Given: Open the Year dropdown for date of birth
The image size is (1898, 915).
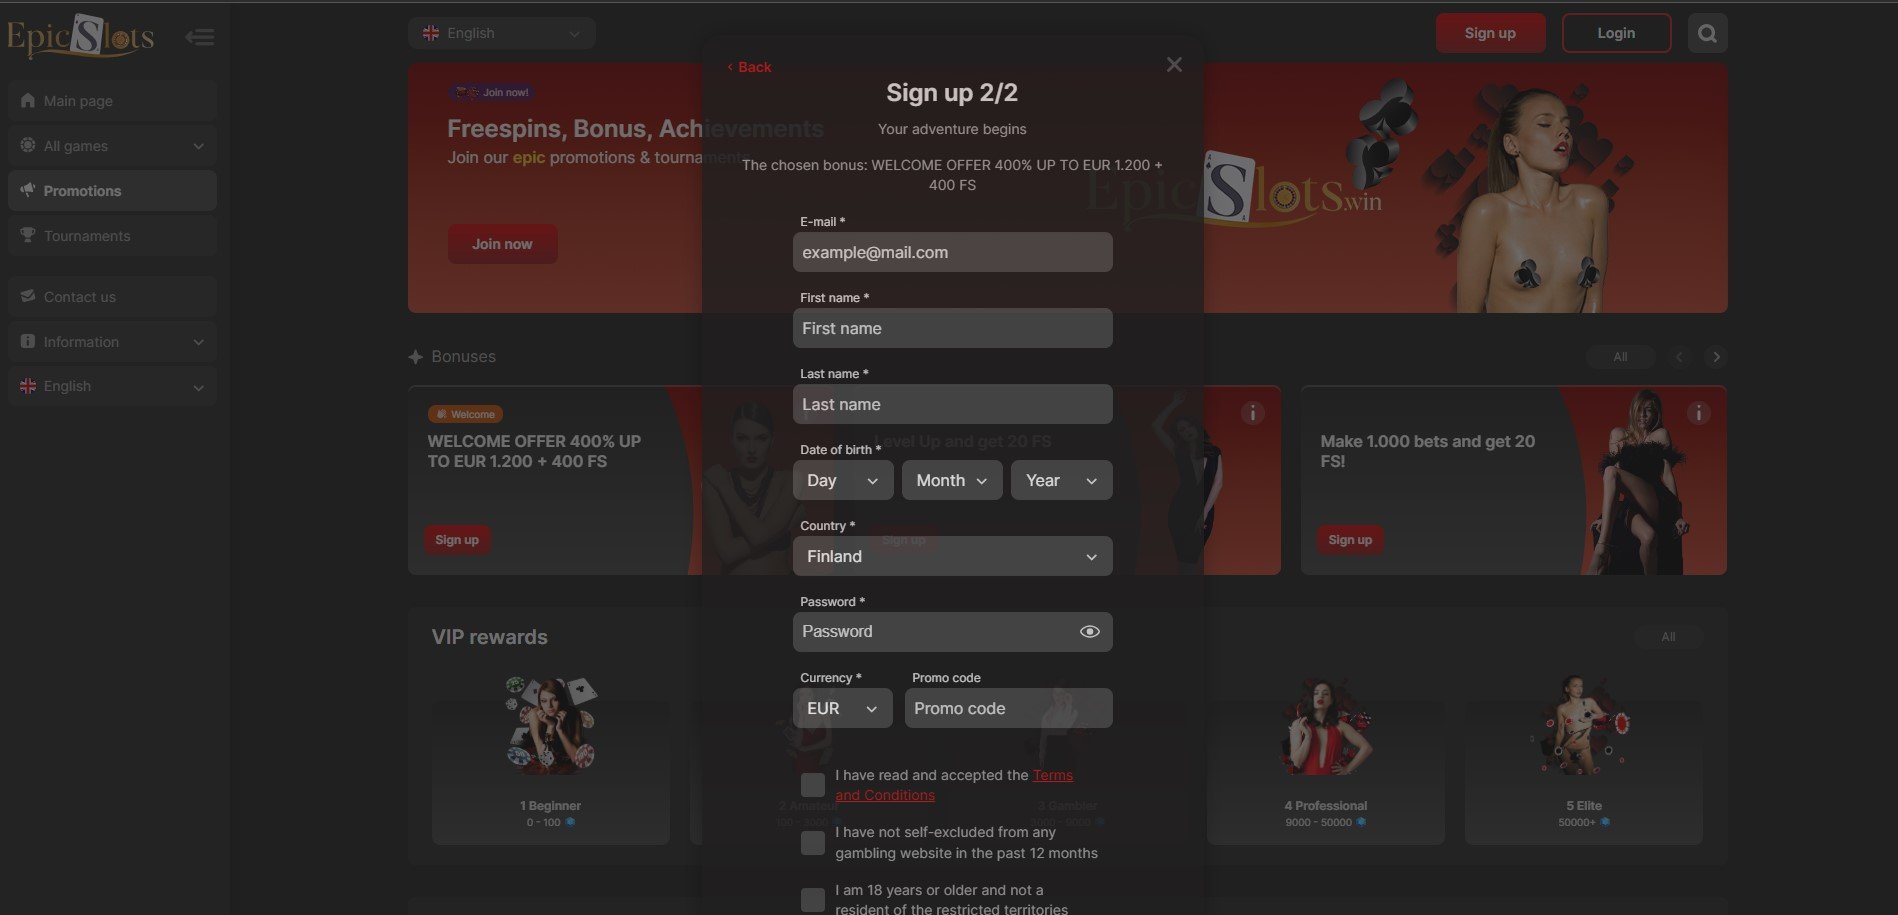Looking at the screenshot, I should click(x=1061, y=480).
